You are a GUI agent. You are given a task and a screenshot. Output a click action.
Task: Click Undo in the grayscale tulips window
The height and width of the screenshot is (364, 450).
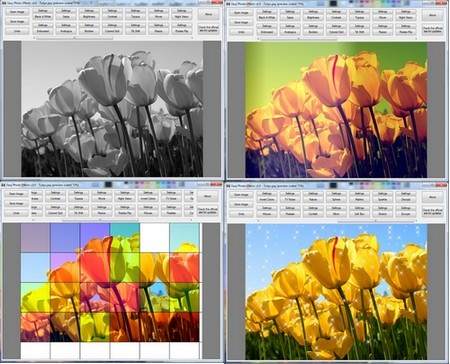pyautogui.click(x=17, y=31)
